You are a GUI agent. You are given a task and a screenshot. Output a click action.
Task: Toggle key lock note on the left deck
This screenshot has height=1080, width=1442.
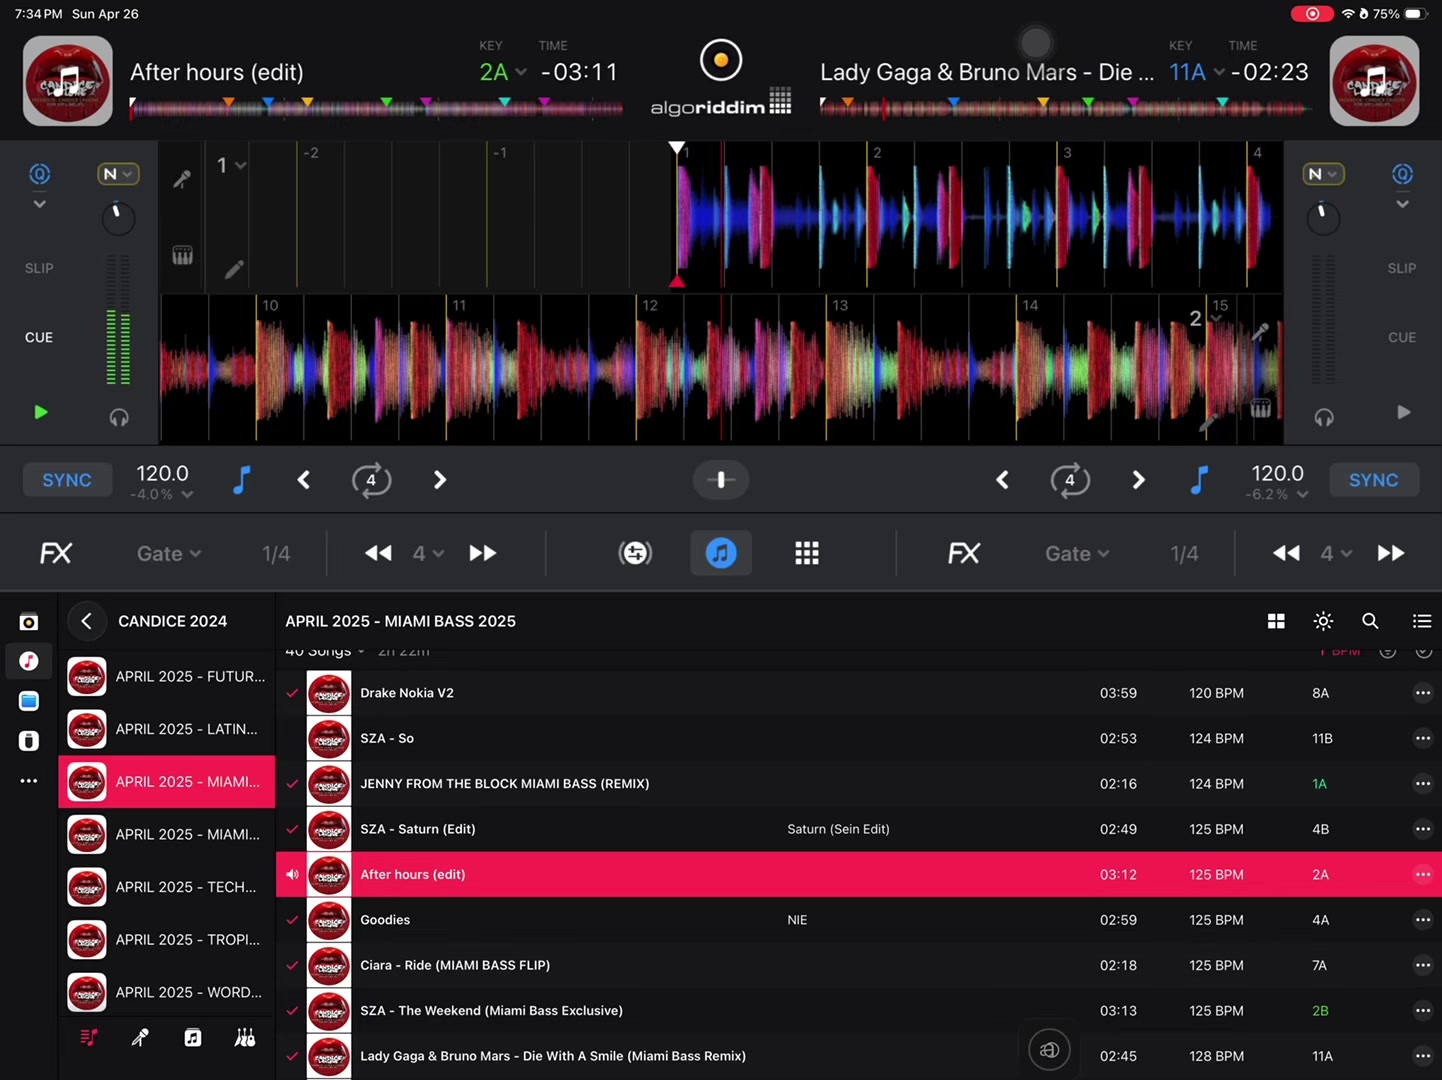(242, 480)
